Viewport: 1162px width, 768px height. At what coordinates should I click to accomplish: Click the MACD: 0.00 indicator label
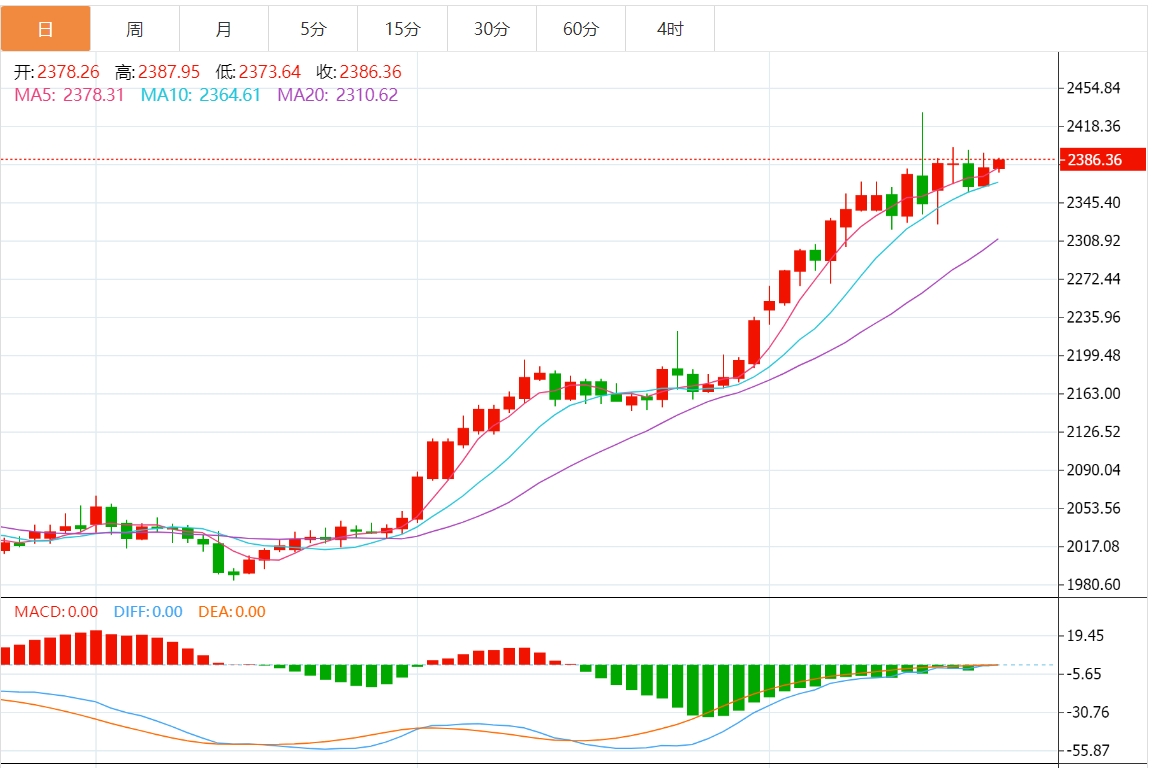[x=56, y=612]
